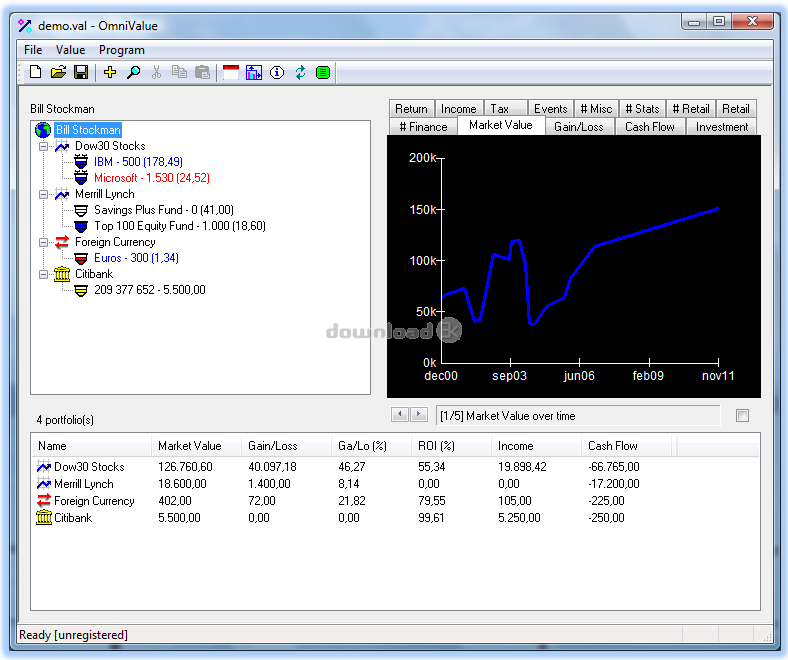788x660 pixels.
Task: Click the IBM stock cup icon
Action: tap(81, 162)
